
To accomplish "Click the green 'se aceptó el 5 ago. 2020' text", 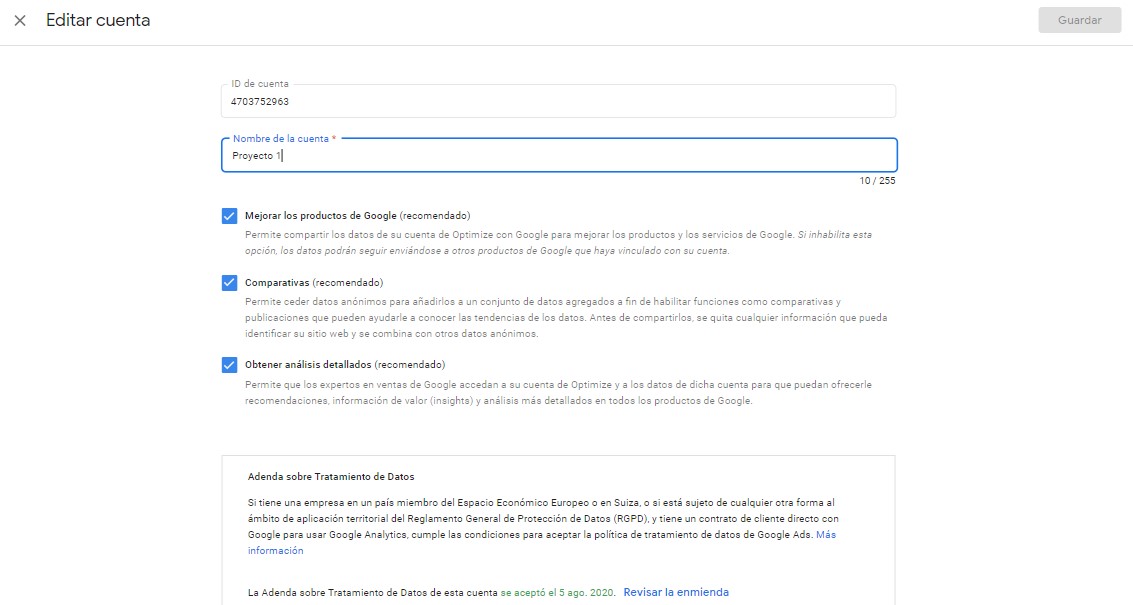I will pos(558,592).
